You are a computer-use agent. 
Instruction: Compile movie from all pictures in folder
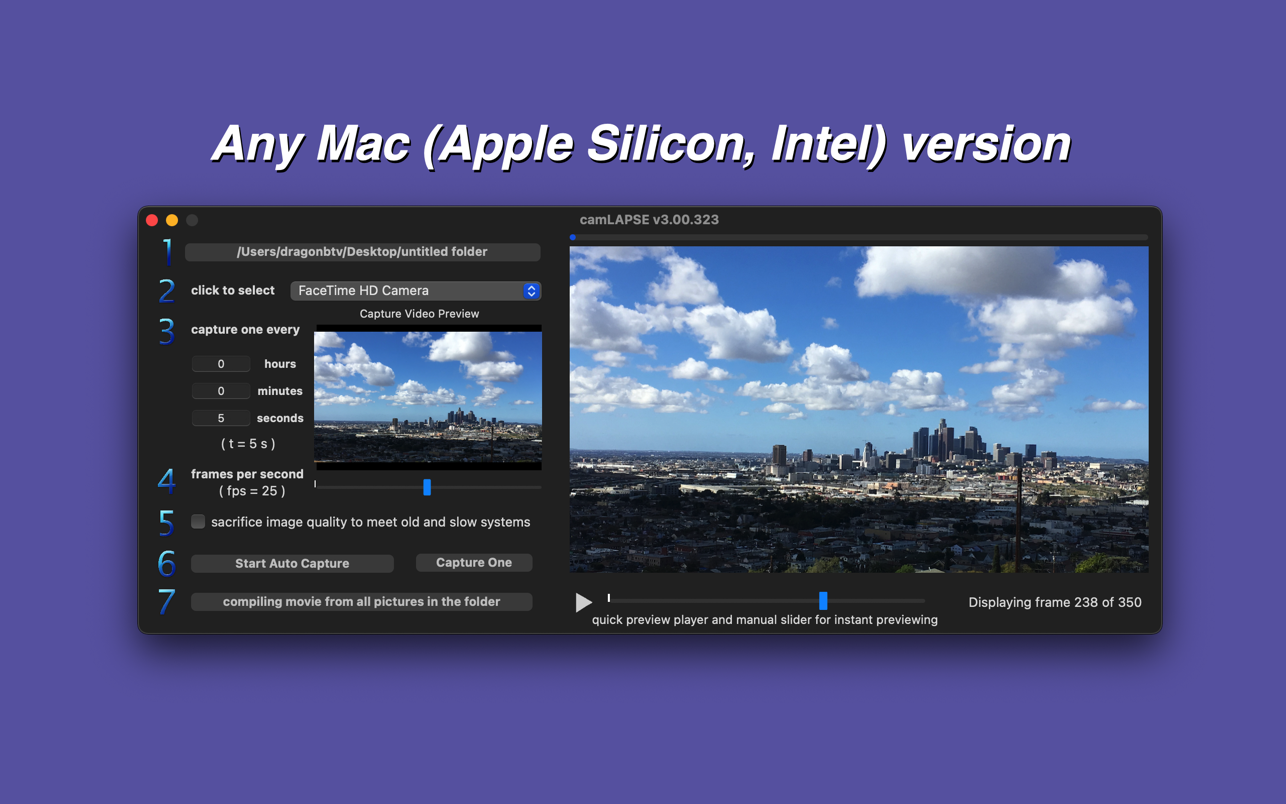pyautogui.click(x=361, y=602)
